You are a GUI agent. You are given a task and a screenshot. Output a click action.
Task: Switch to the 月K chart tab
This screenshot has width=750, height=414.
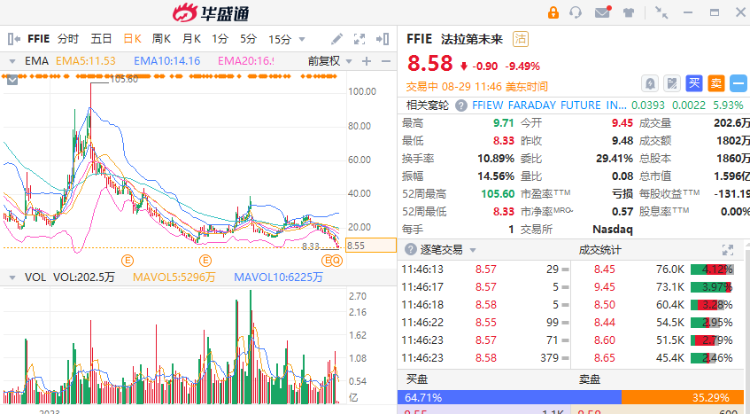[x=191, y=39]
